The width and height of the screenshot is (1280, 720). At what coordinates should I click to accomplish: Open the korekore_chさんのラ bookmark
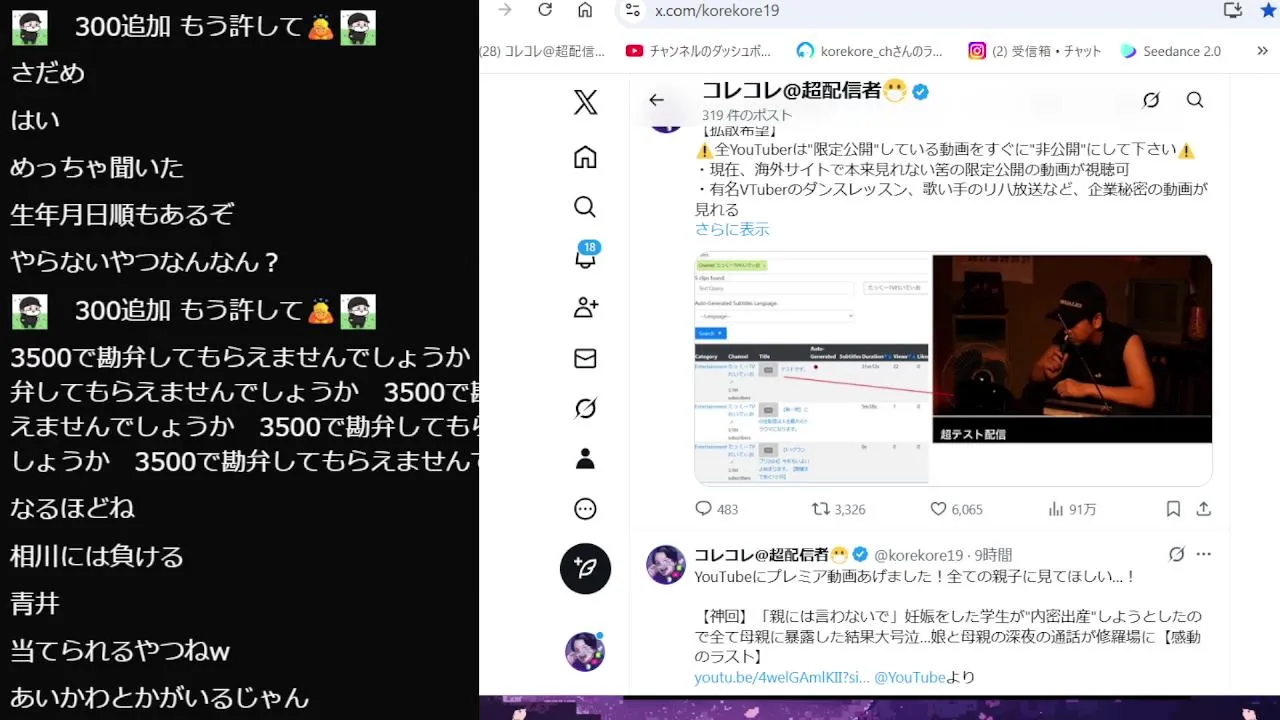[x=870, y=51]
